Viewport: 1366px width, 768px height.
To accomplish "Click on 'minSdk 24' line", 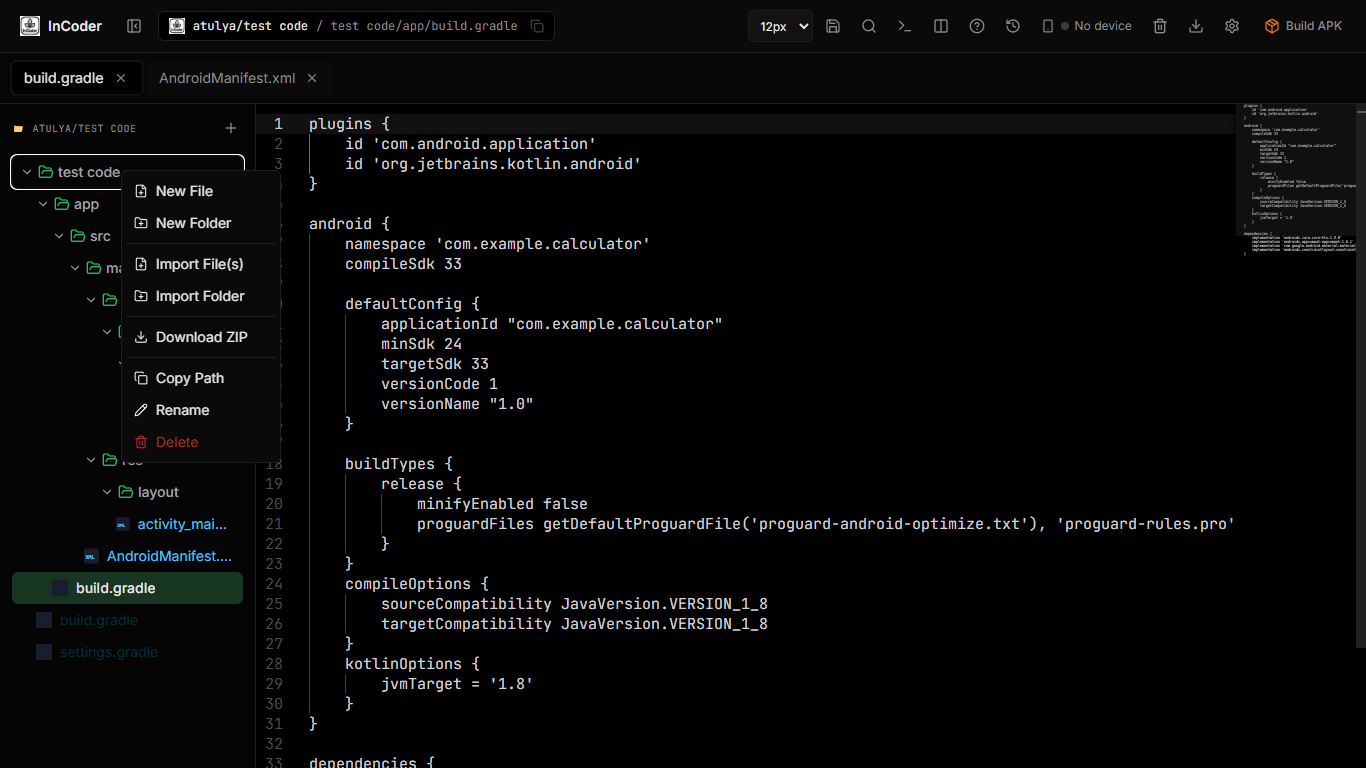I will tap(421, 344).
